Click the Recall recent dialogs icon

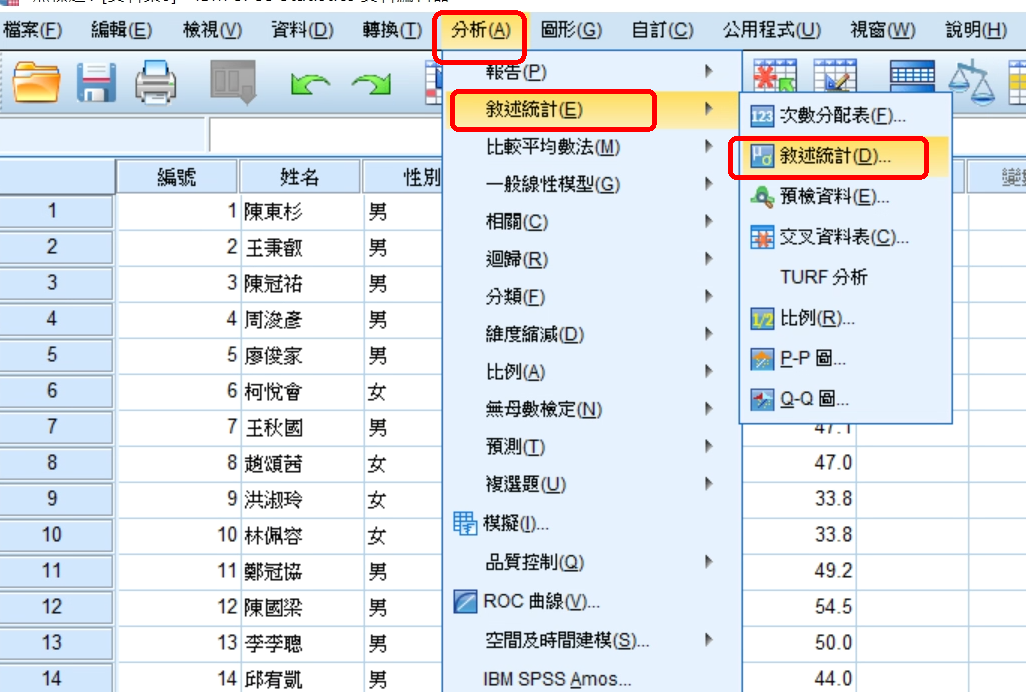point(233,83)
